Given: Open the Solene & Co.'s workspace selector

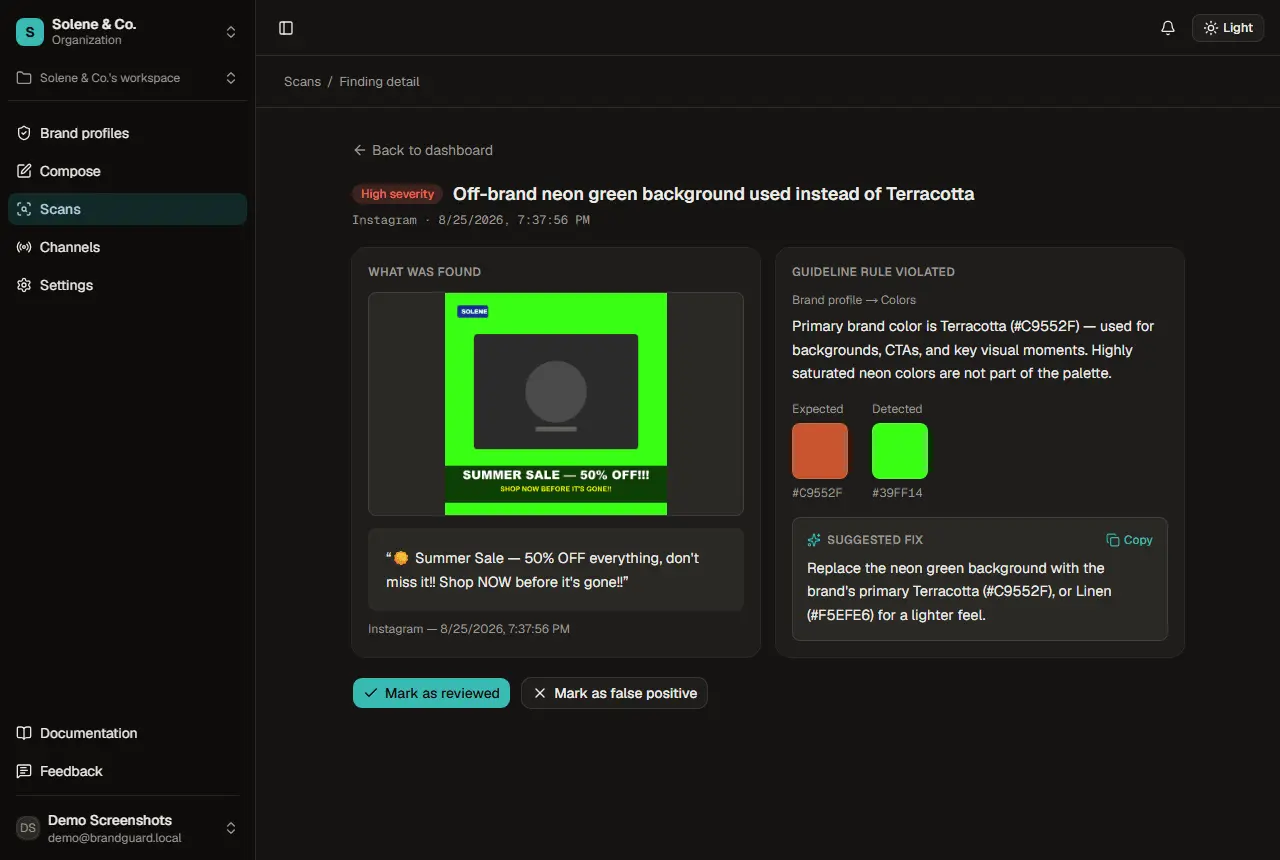Looking at the screenshot, I should pos(127,78).
